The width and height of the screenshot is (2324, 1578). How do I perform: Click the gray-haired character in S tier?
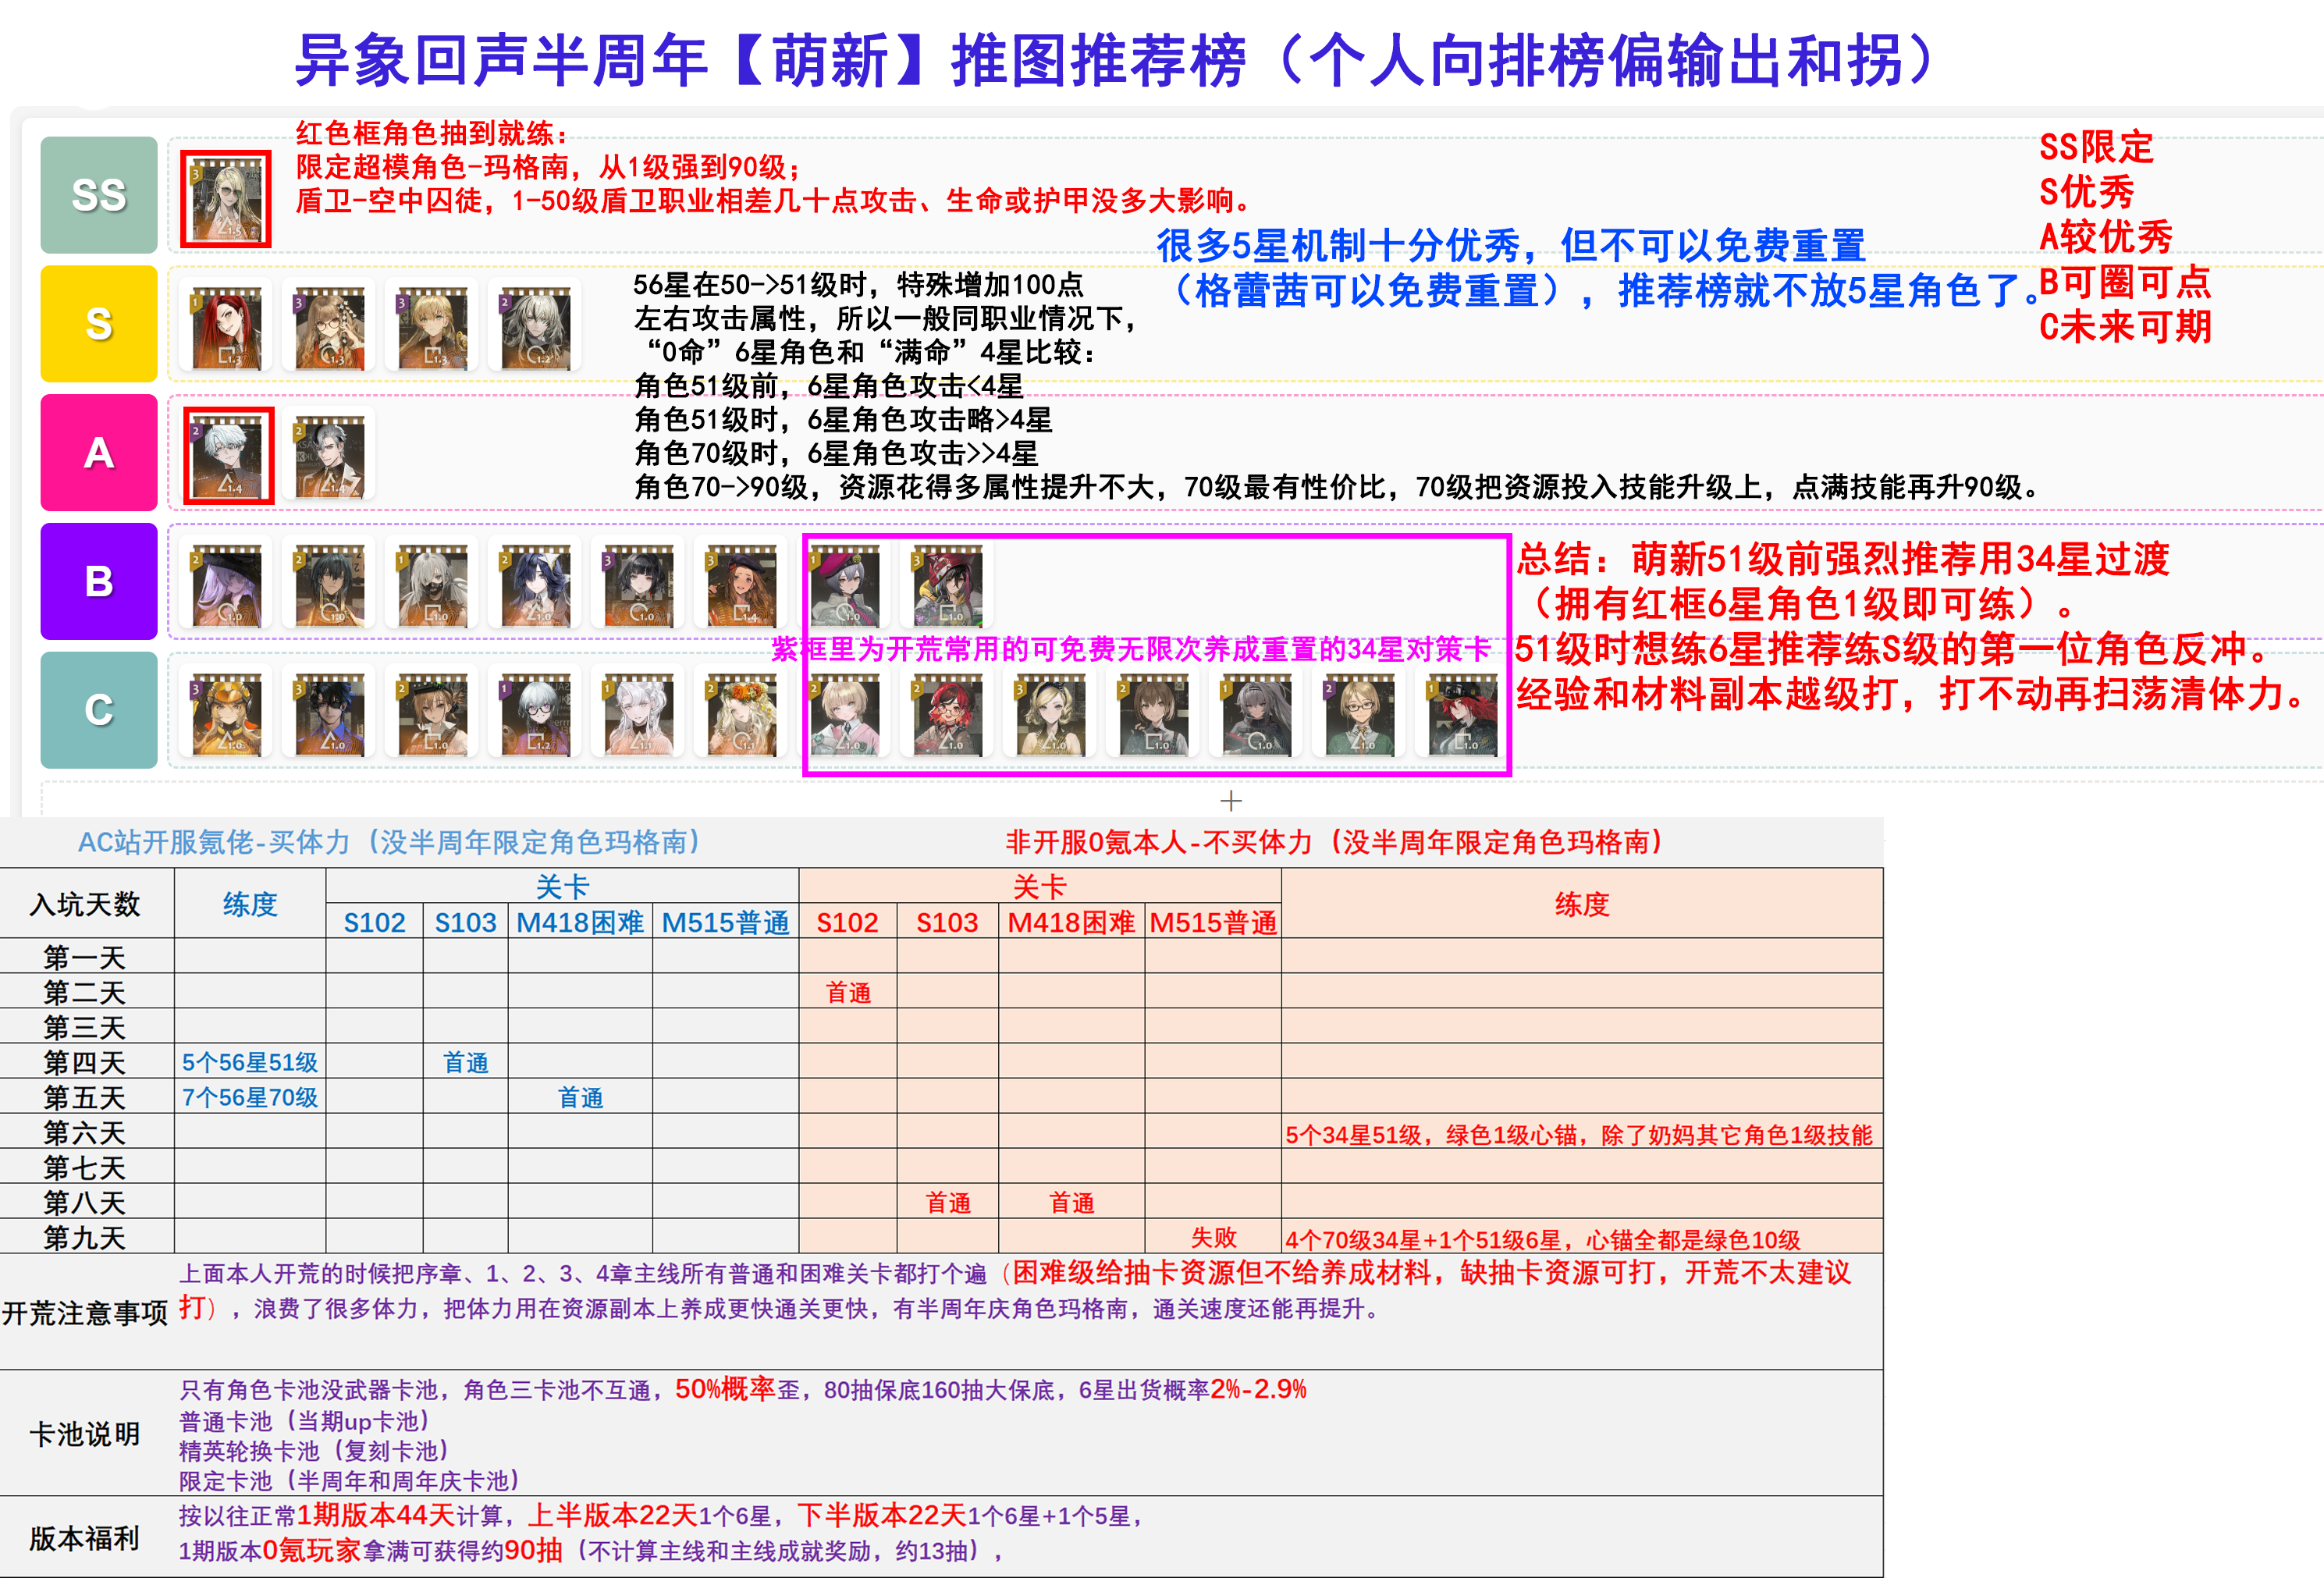[x=535, y=327]
